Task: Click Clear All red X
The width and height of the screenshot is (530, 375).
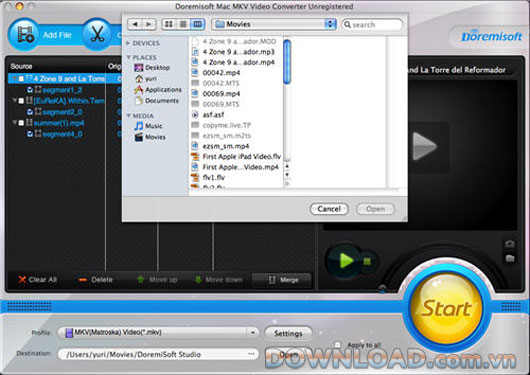Action: 22,279
